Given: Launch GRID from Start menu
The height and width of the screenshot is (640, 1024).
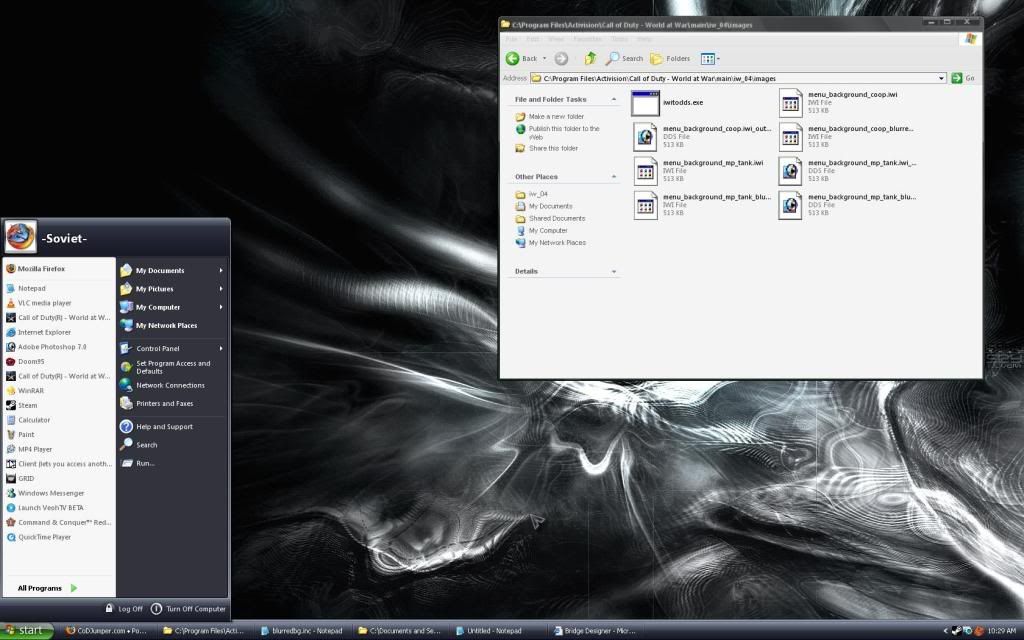Looking at the screenshot, I should pos(59,479).
